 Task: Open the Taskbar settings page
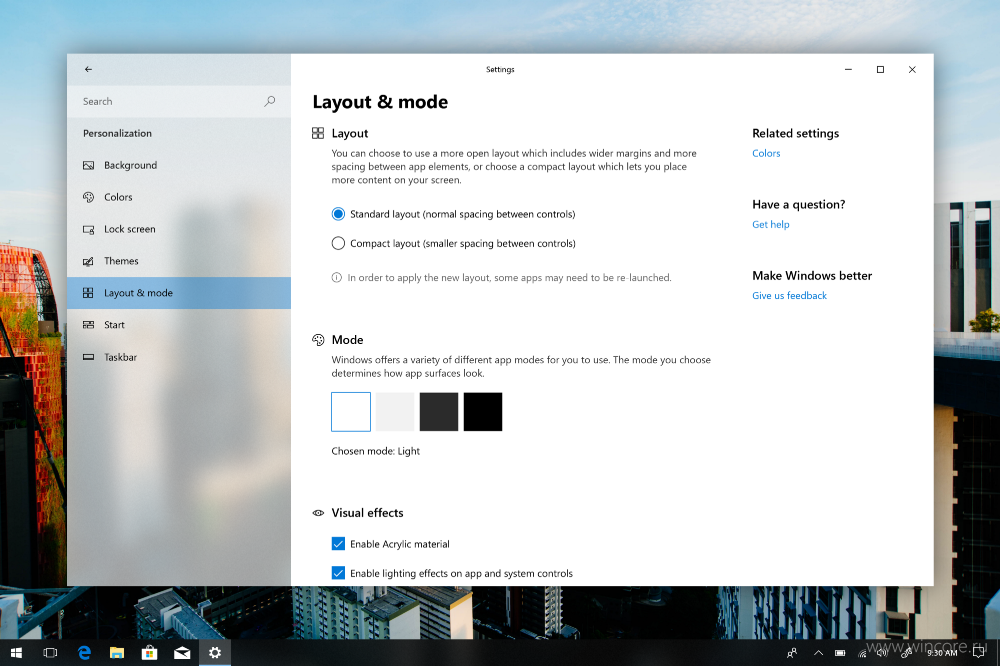179,357
